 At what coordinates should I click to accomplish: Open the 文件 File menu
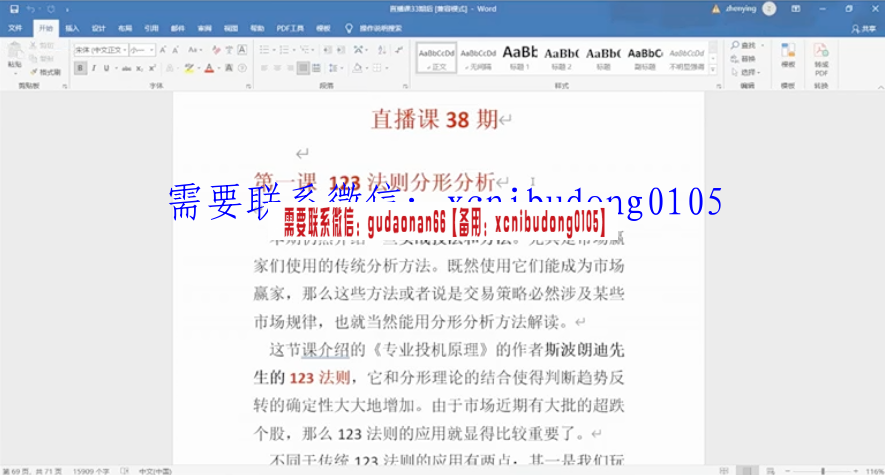coord(15,28)
